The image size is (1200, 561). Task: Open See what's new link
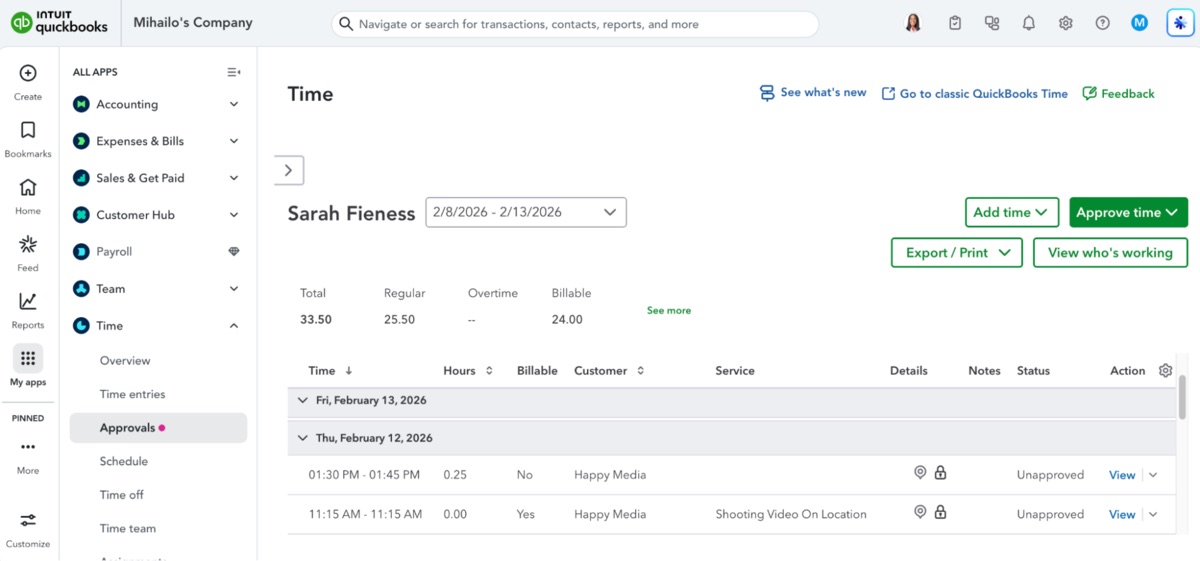(813, 93)
